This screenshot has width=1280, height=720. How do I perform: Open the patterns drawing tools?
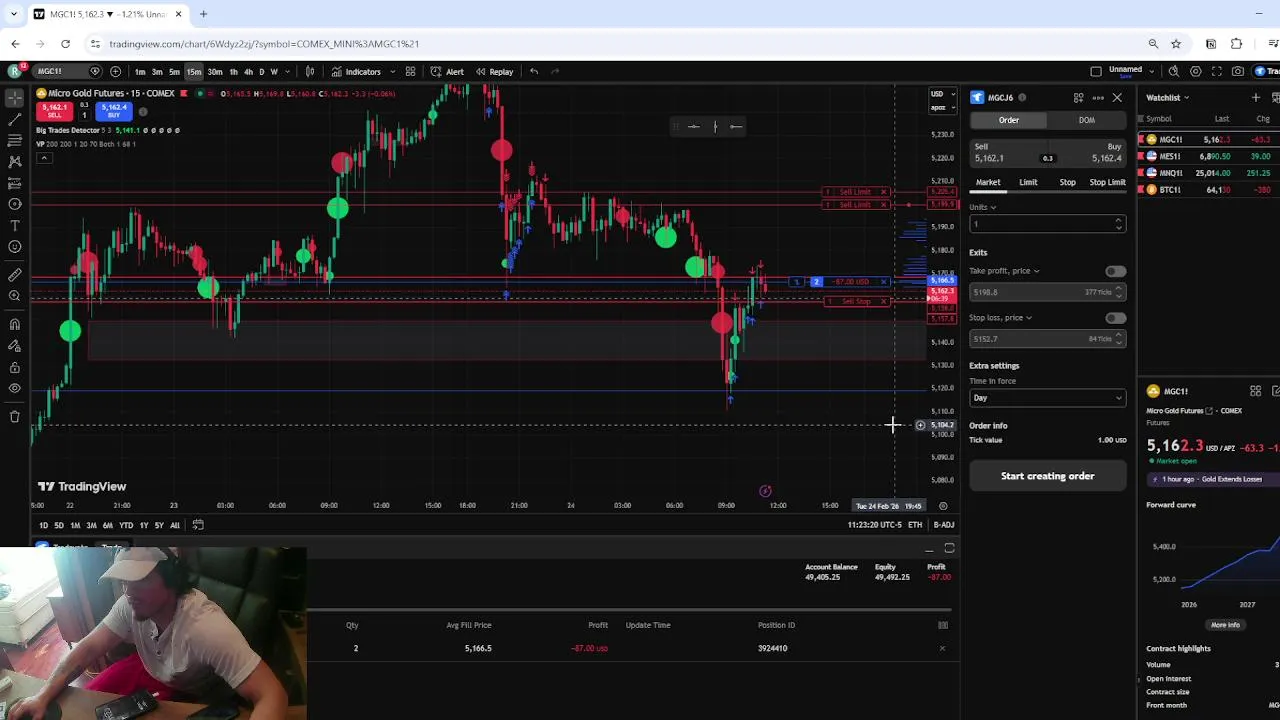(14, 161)
